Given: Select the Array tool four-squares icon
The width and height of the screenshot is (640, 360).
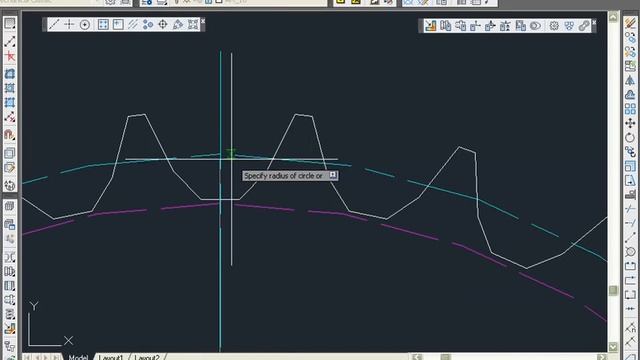Looking at the screenshot, I should click(x=630, y=109).
